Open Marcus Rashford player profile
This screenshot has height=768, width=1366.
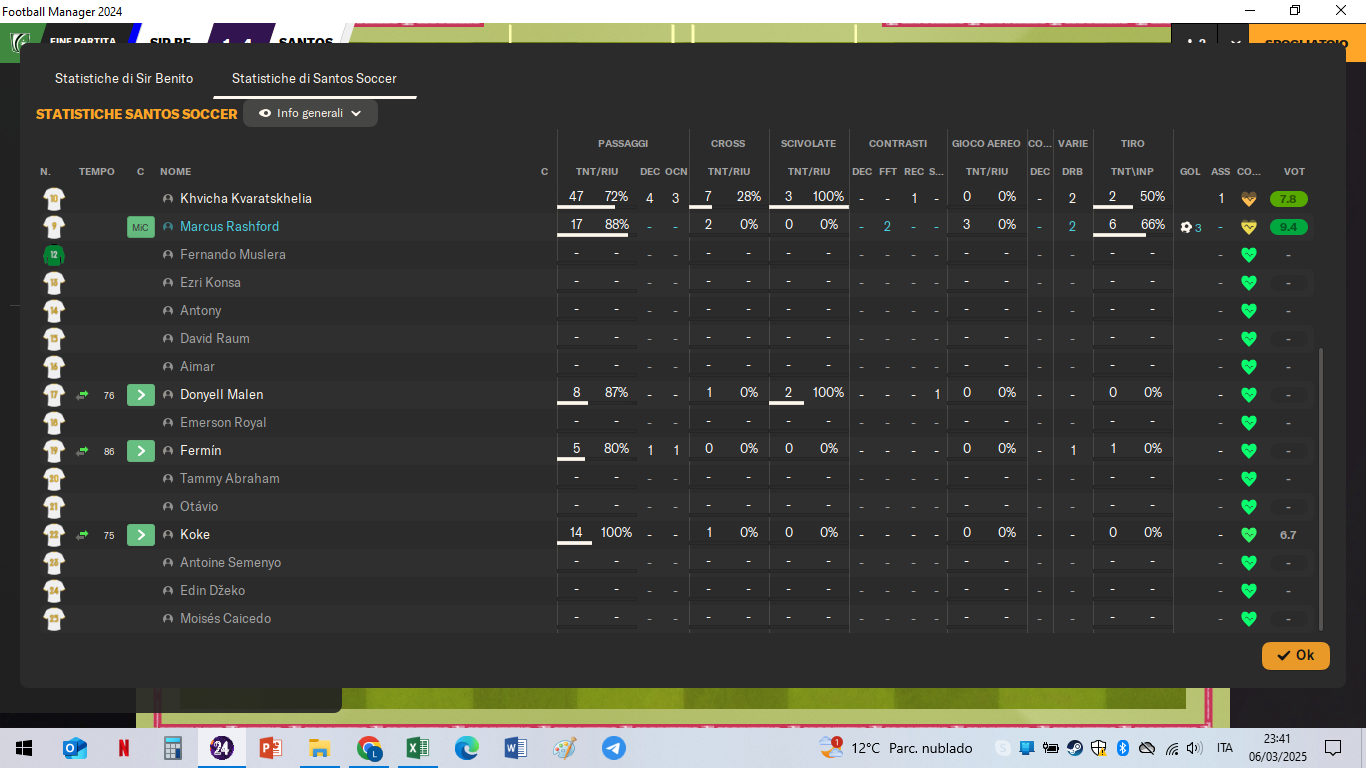(229, 226)
